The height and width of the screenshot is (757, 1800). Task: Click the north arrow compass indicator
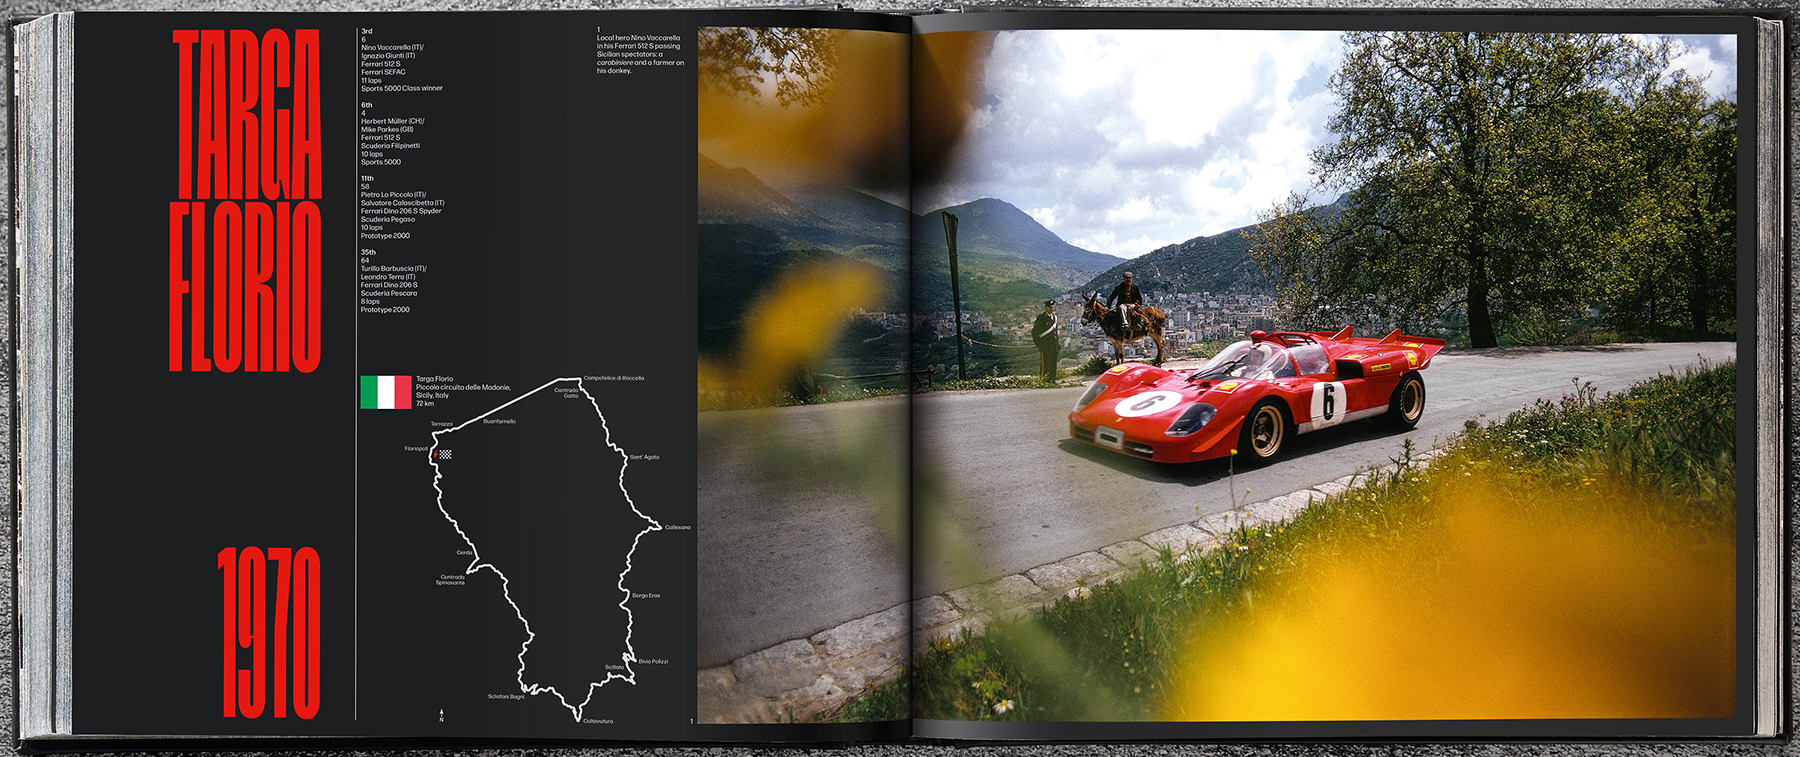[x=441, y=716]
